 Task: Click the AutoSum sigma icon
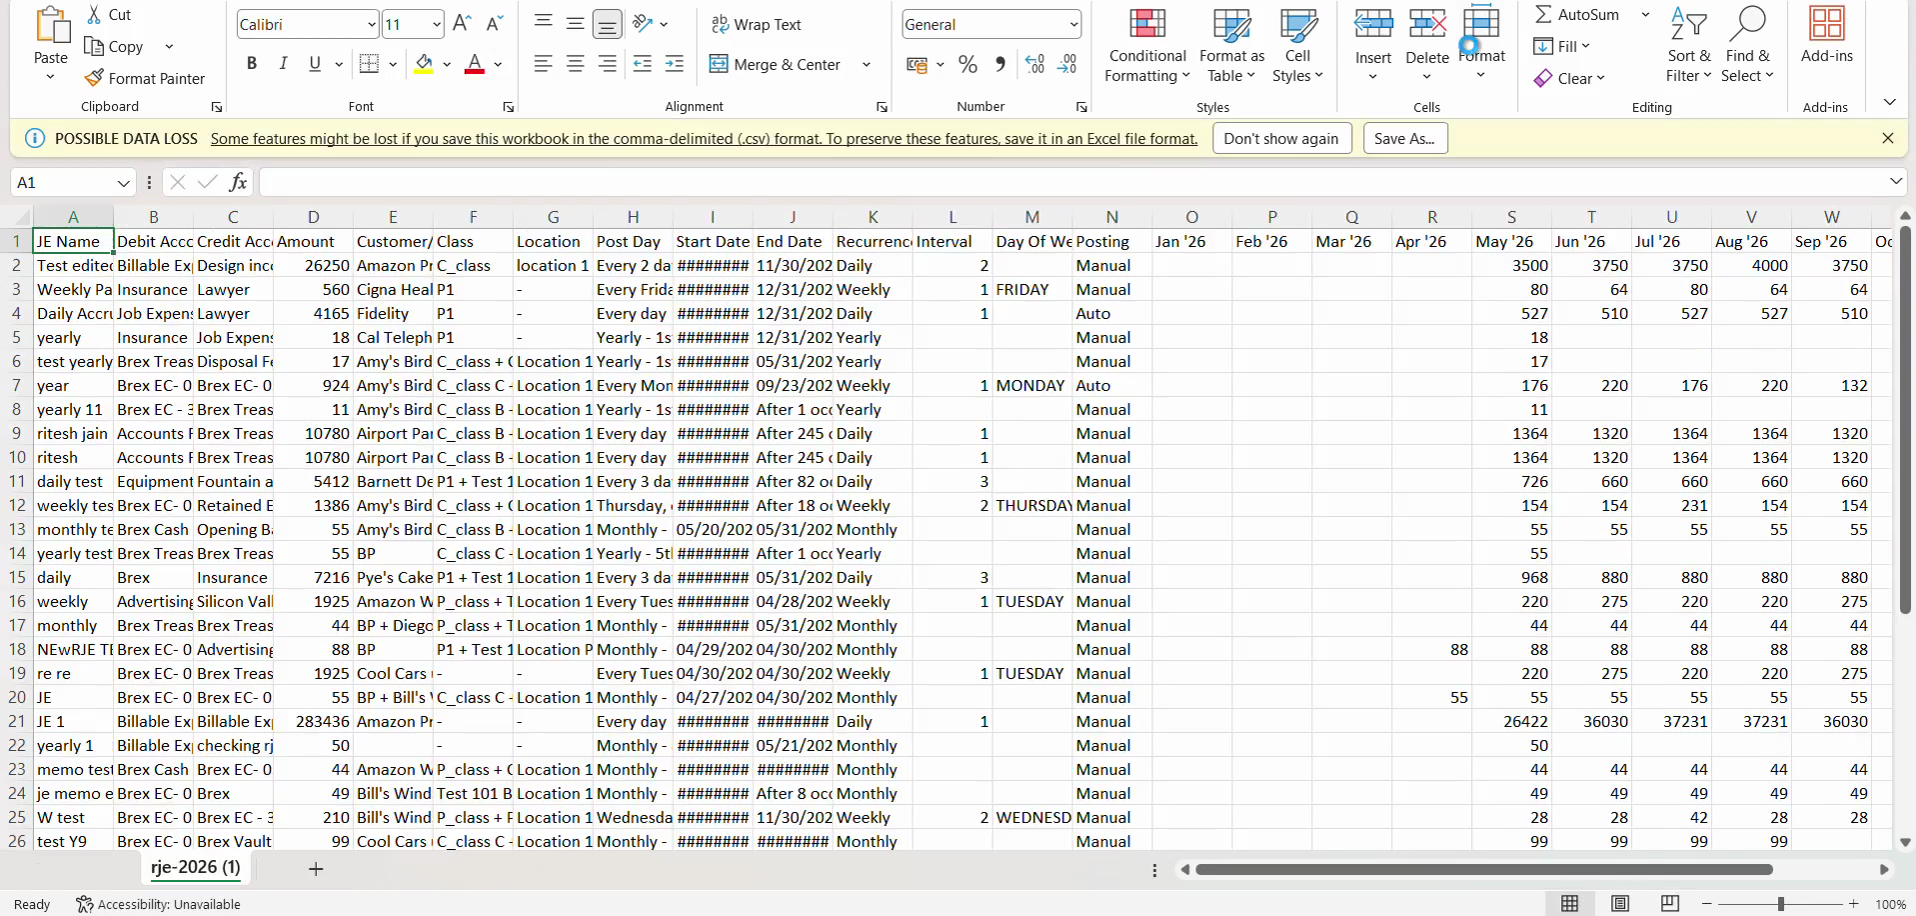coord(1544,14)
